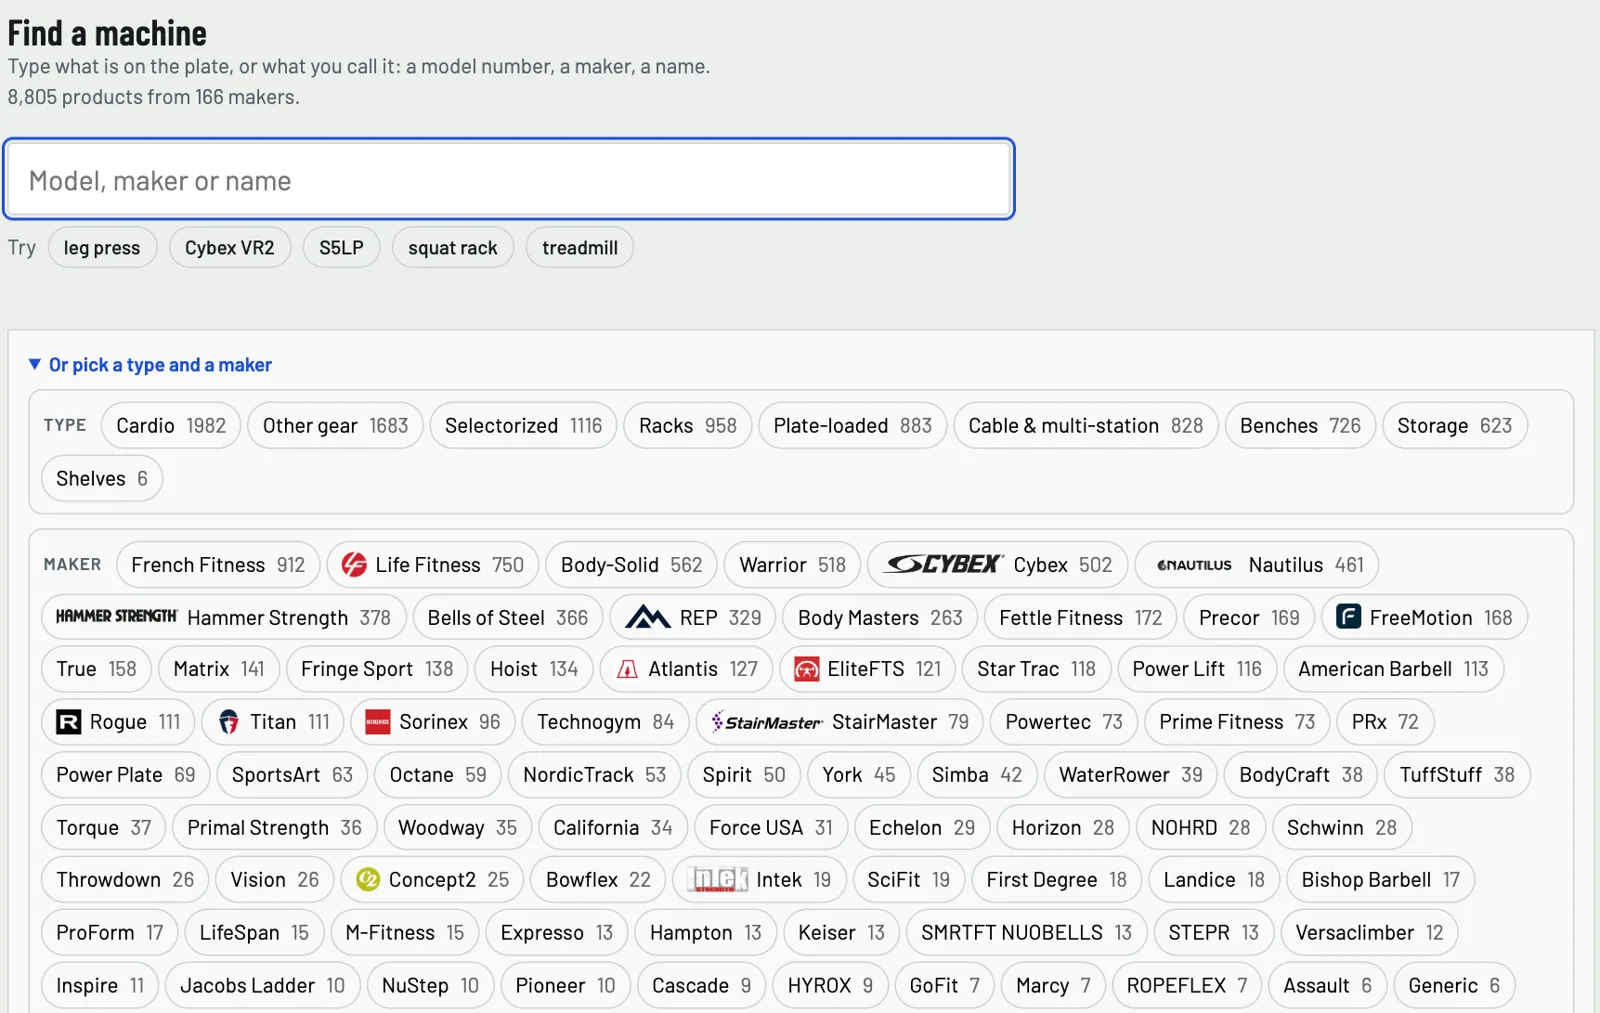Select the Rogue maker logo chip

[x=118, y=722]
